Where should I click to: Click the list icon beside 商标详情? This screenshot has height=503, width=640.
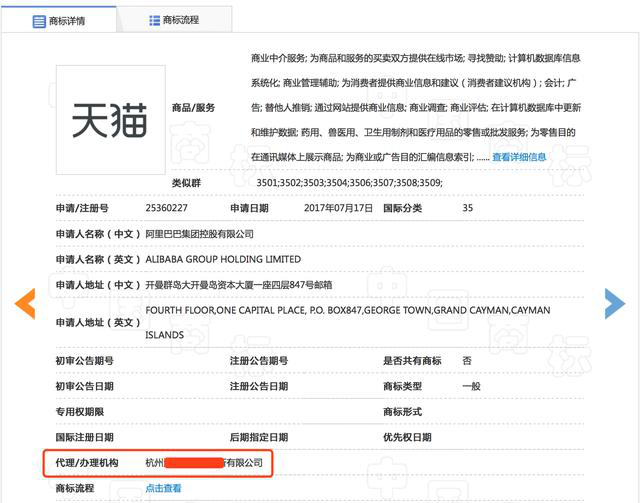[x=39, y=20]
